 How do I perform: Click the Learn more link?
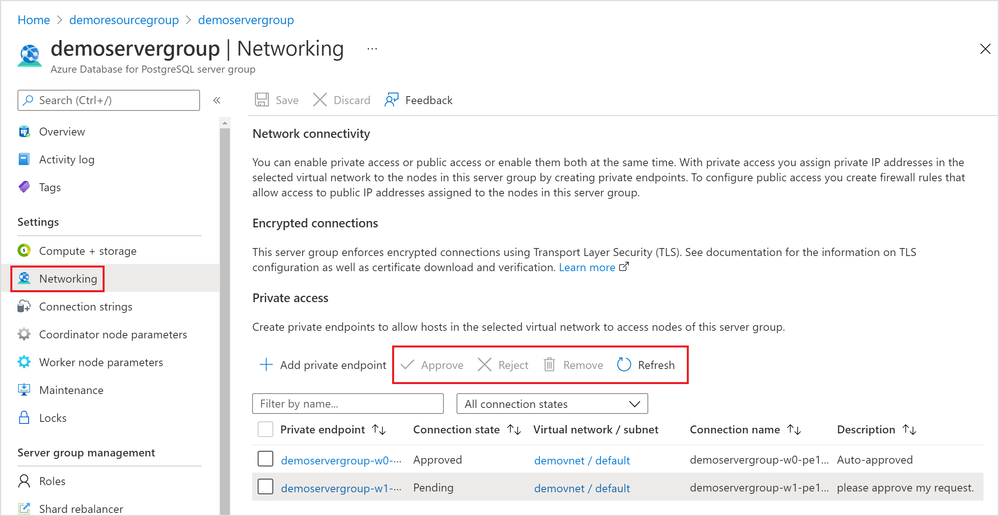pyautogui.click(x=587, y=268)
